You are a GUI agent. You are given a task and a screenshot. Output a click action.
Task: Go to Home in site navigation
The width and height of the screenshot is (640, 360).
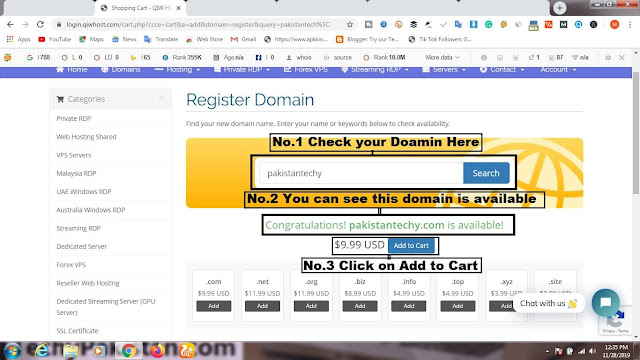pyautogui.click(x=72, y=69)
